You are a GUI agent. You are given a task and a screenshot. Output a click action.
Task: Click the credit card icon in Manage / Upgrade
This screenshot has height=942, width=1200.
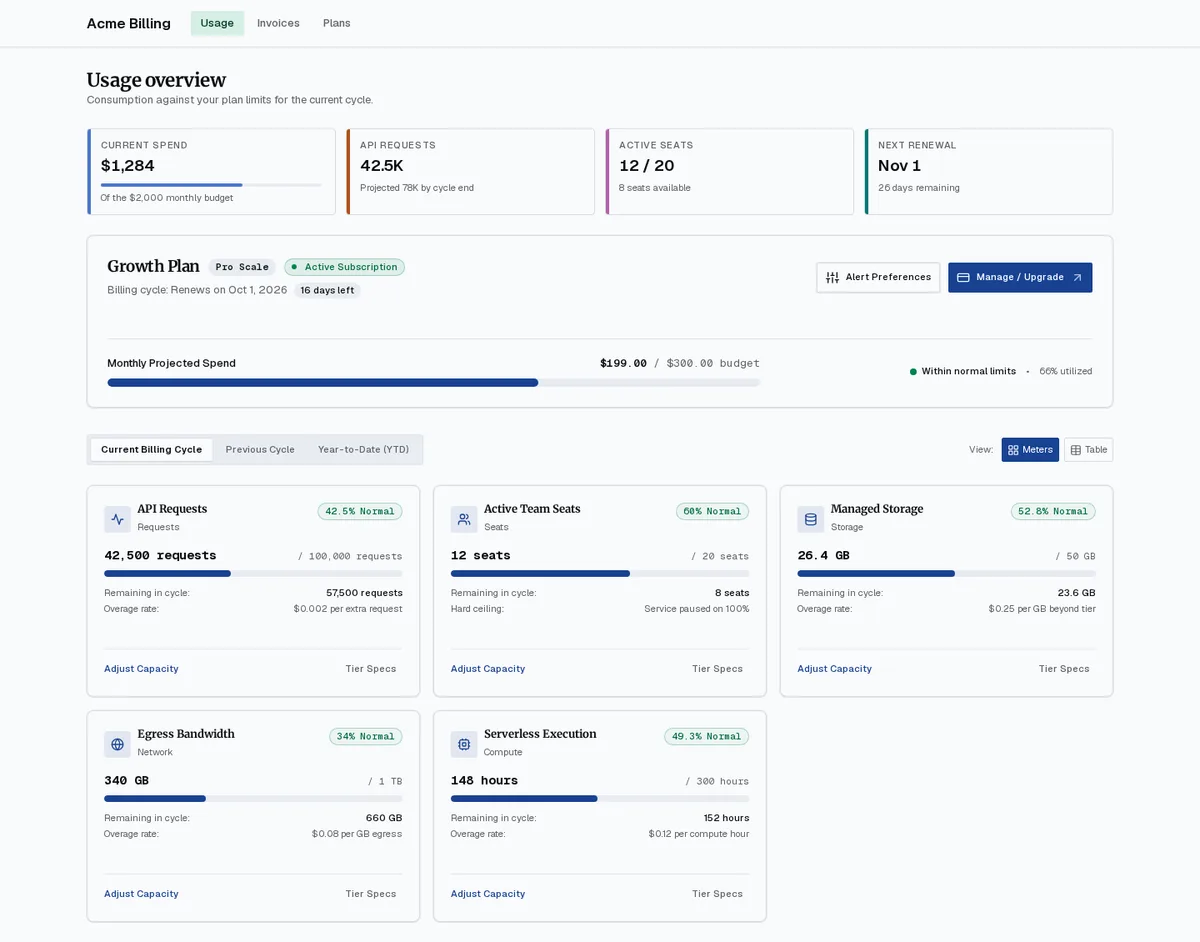coord(963,277)
